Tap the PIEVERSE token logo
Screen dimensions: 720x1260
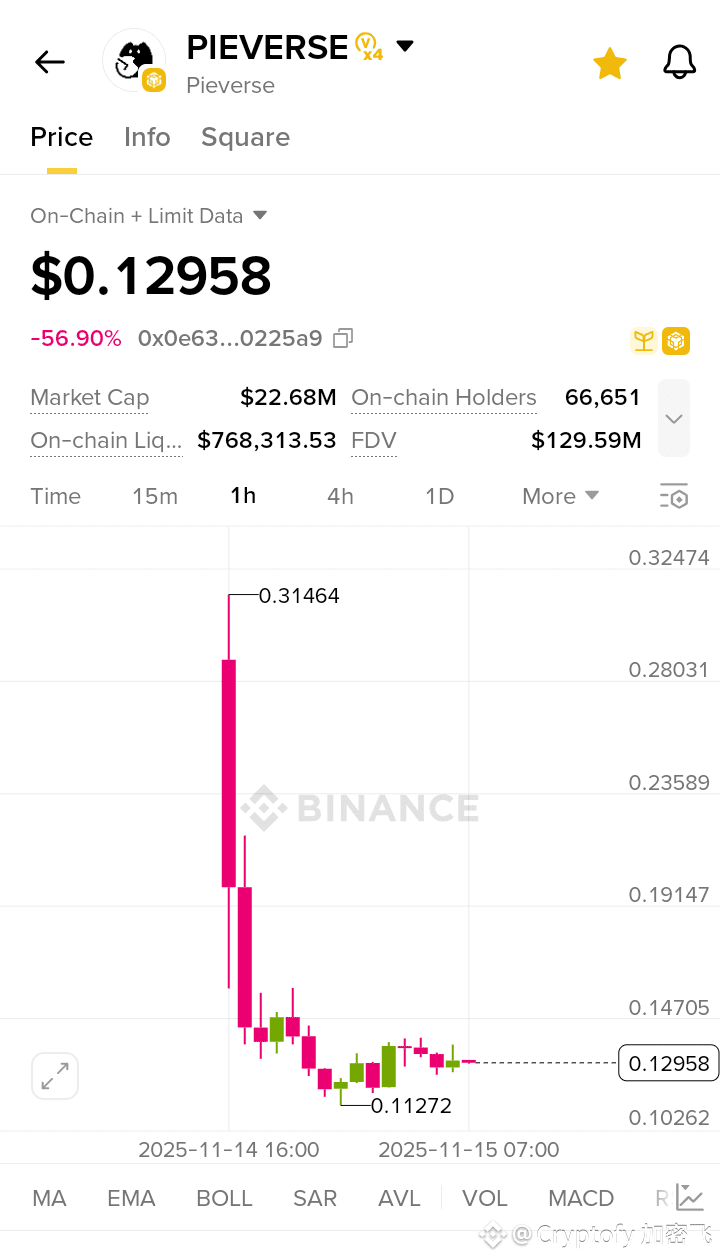click(134, 60)
